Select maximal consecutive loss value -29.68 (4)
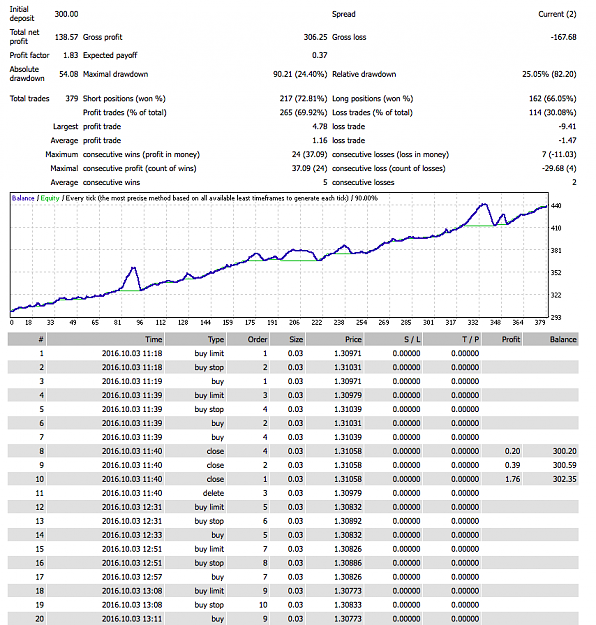Image resolution: width=596 pixels, height=625 pixels. point(559,168)
